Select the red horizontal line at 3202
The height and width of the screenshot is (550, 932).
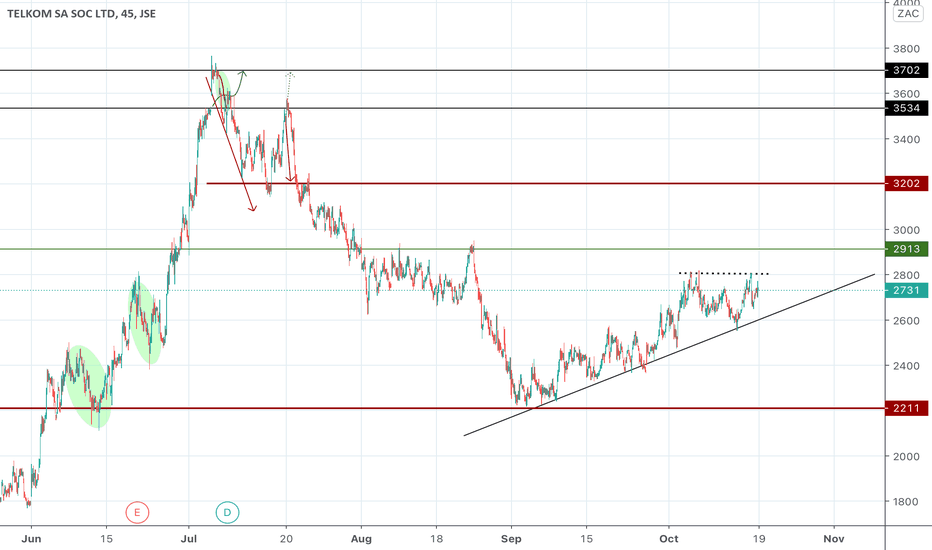(x=545, y=183)
